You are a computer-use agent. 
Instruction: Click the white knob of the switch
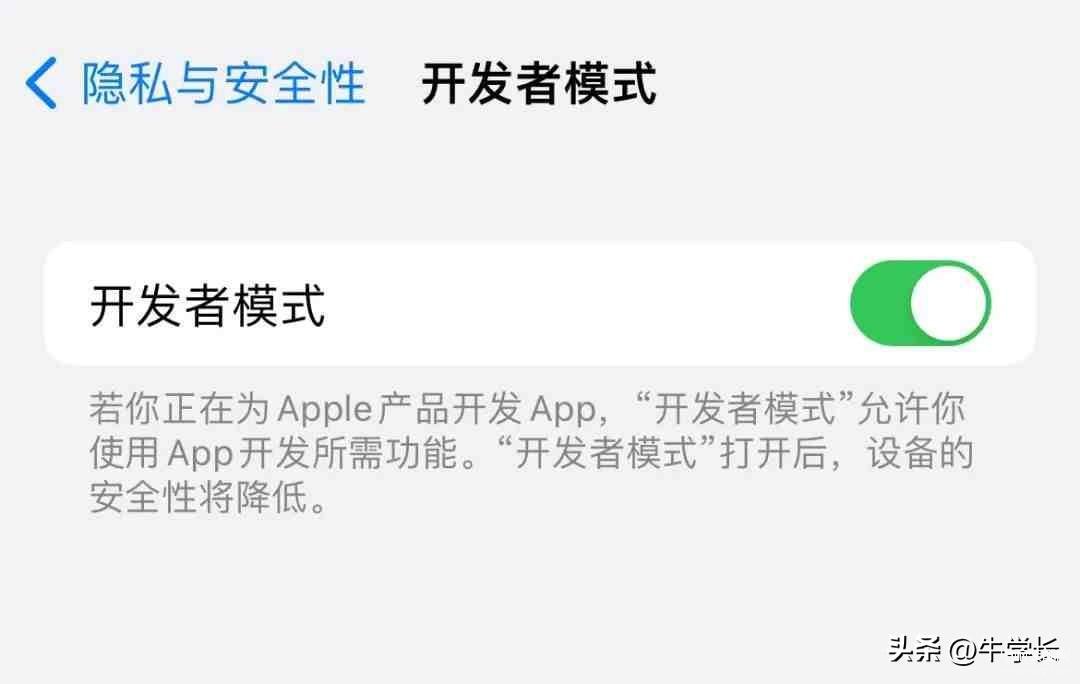click(948, 303)
